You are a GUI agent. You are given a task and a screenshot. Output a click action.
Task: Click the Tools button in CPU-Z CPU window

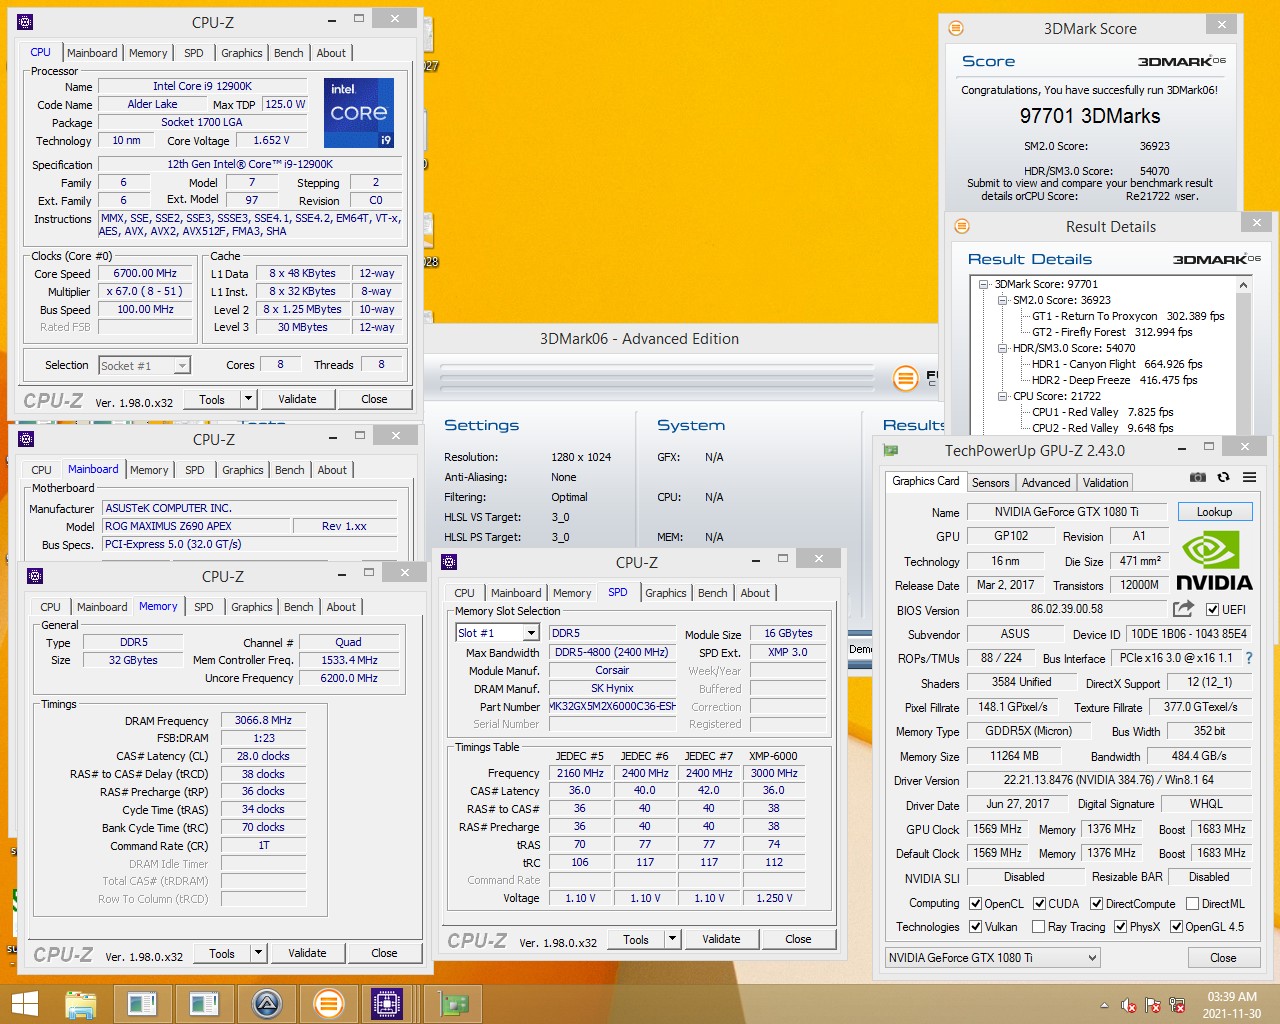[x=212, y=399]
